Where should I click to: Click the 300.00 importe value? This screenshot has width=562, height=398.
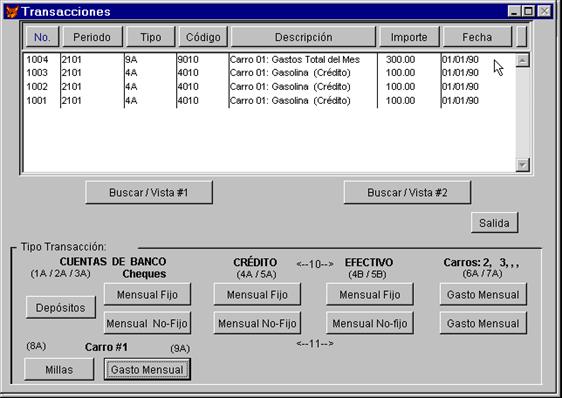(x=400, y=60)
